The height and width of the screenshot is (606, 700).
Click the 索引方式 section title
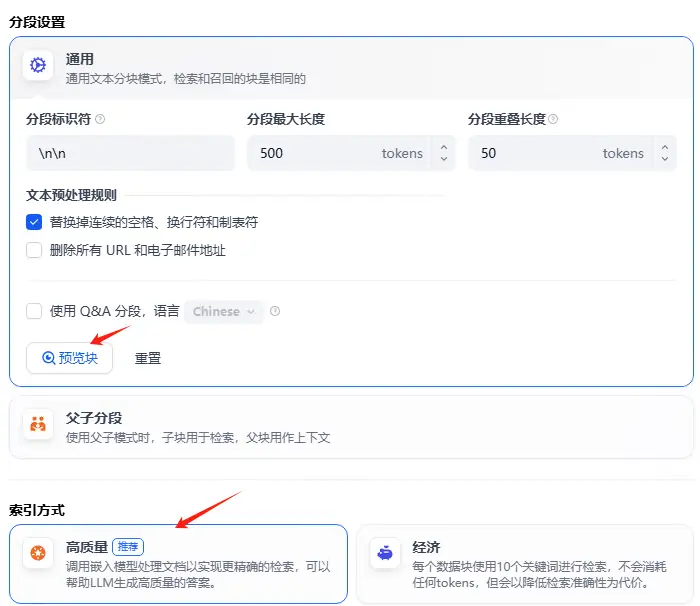(x=37, y=510)
